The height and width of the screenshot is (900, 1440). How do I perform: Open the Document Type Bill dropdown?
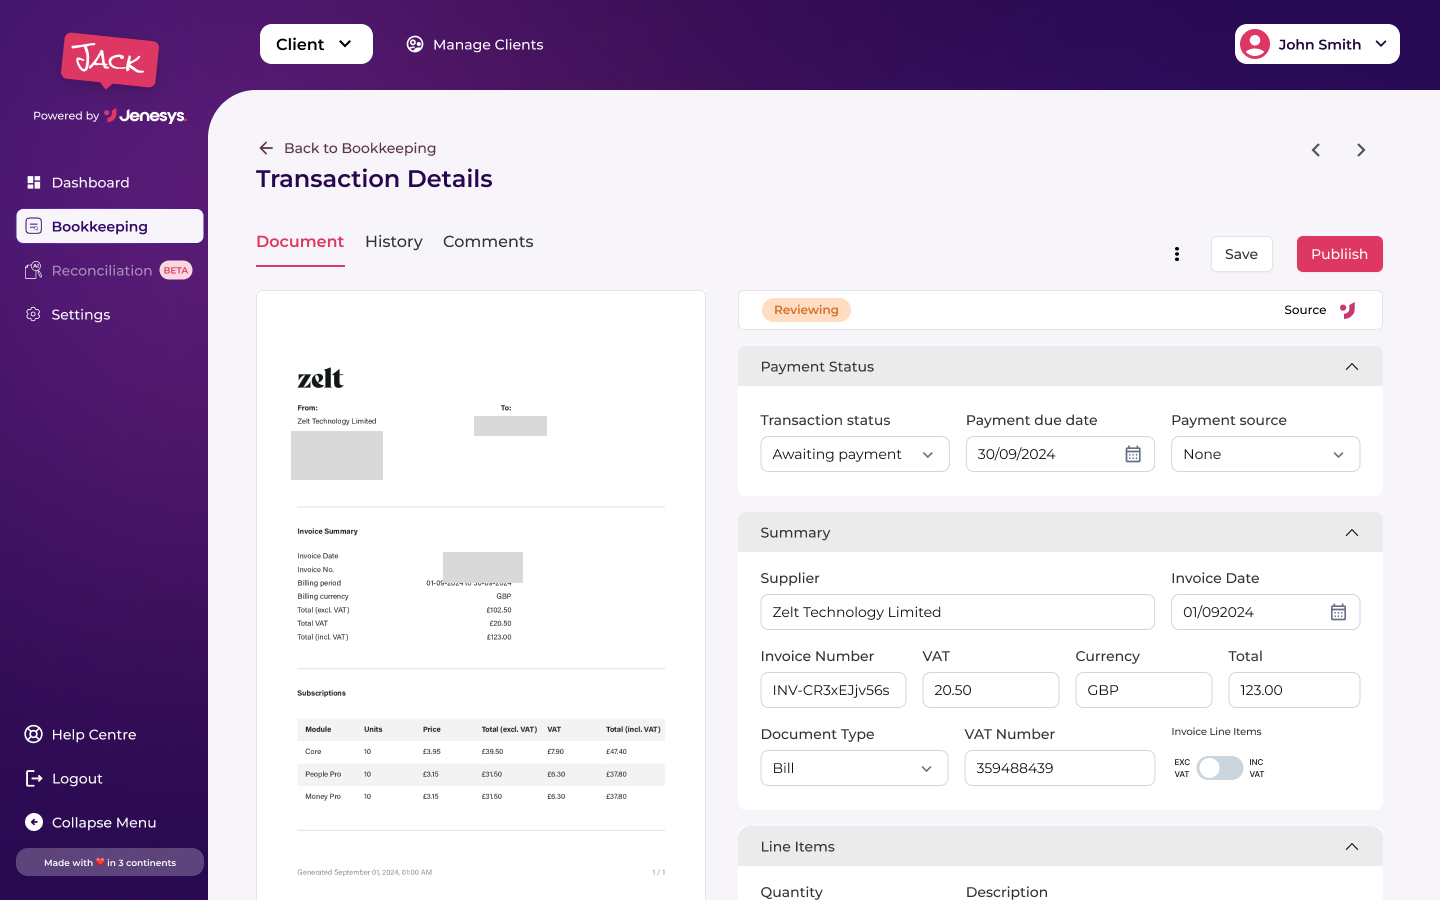[x=854, y=768]
